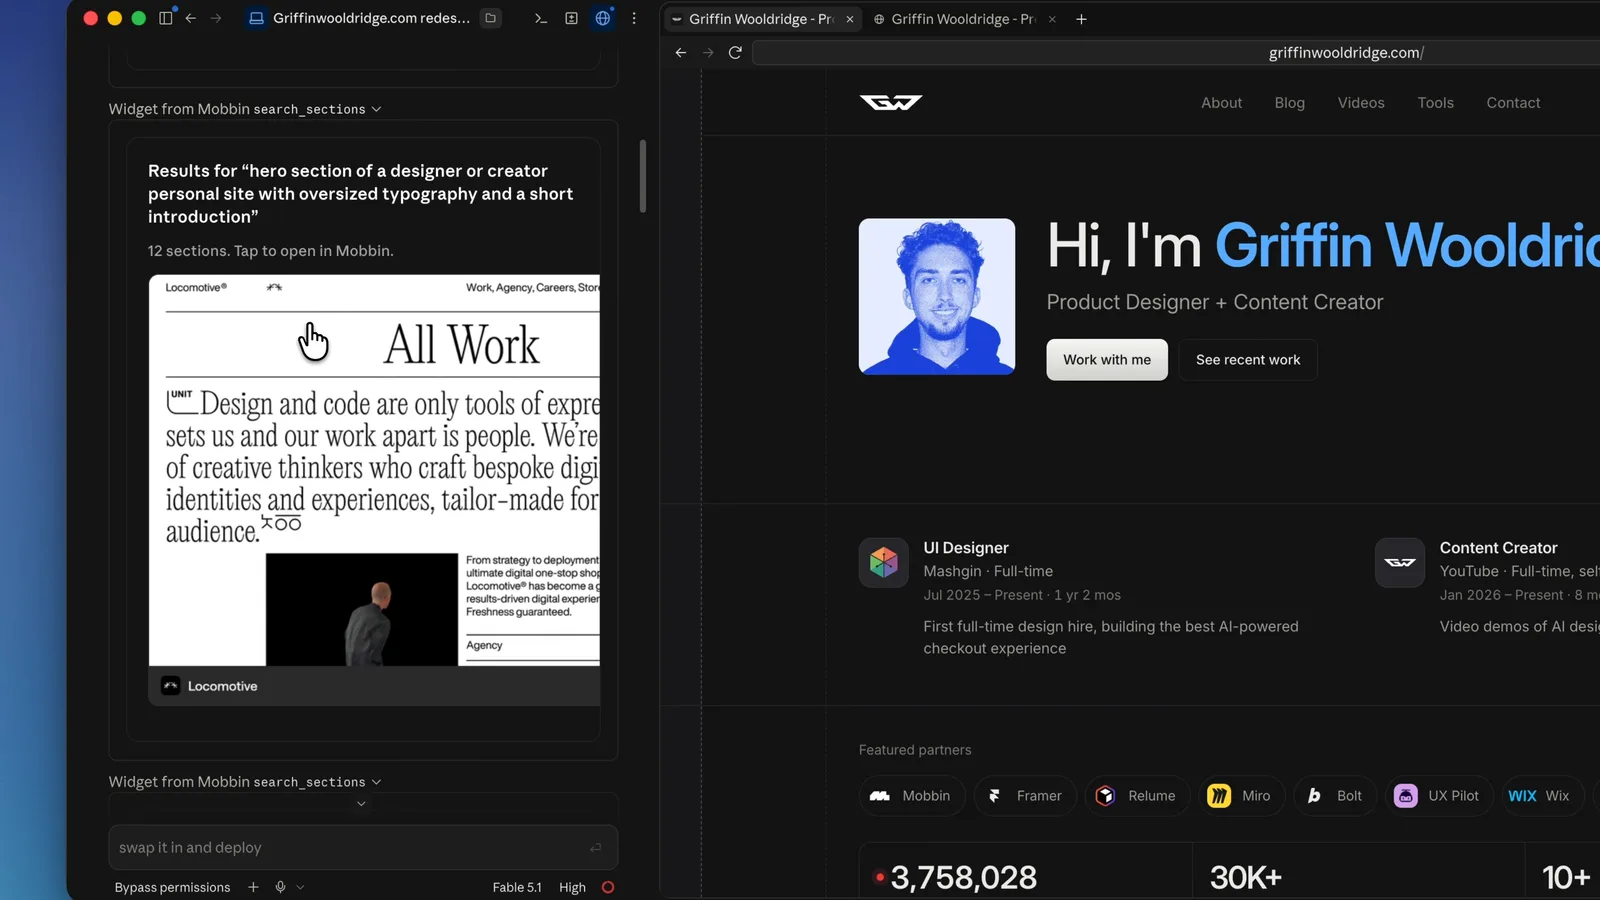Open the dropdown arrow next to microphone
Image resolution: width=1600 pixels, height=900 pixels.
(x=300, y=887)
